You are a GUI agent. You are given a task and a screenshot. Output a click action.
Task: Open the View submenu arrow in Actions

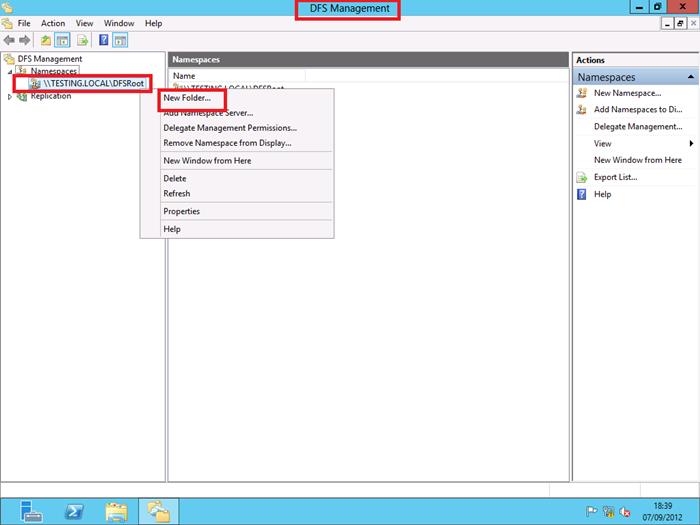pyautogui.click(x=691, y=143)
